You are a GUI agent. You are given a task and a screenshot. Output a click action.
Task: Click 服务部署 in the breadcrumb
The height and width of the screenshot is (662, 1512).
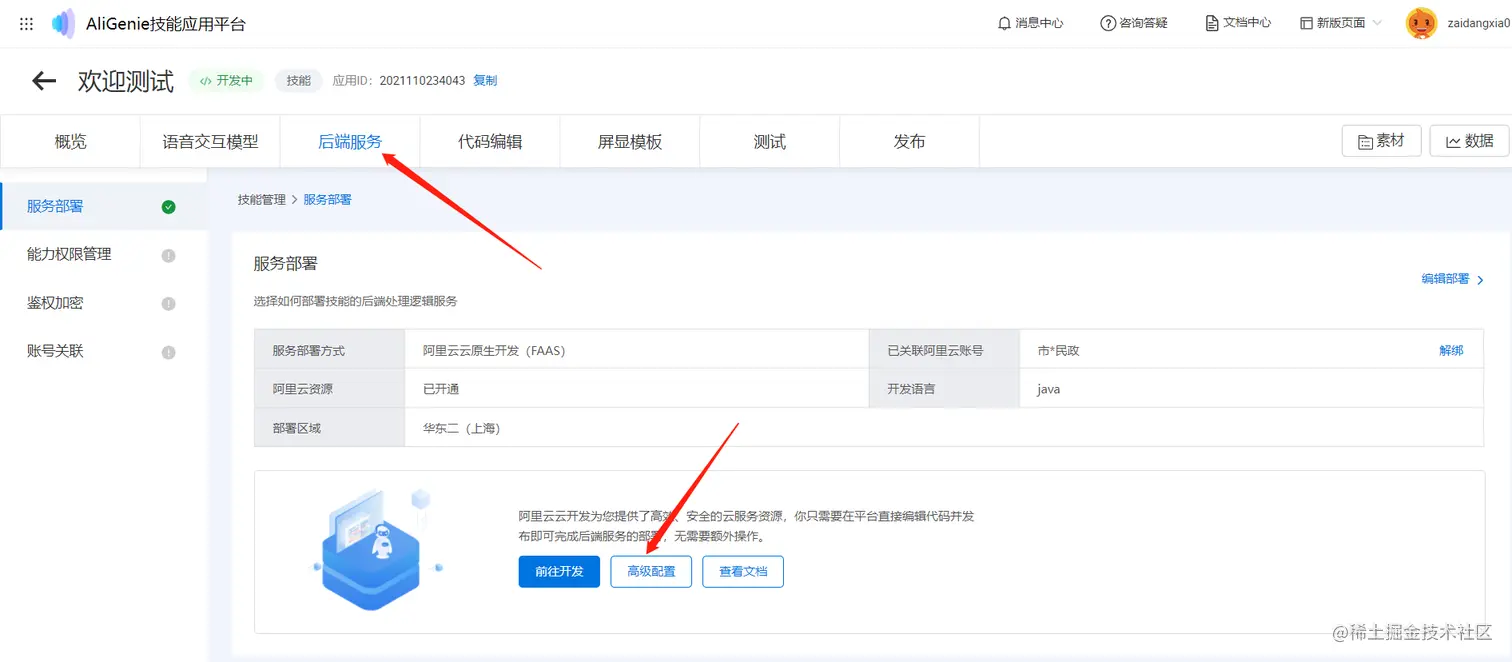point(327,200)
